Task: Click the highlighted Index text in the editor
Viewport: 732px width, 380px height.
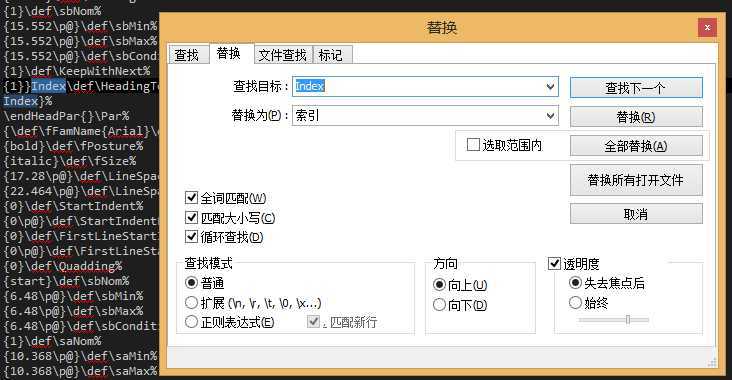Action: pyautogui.click(x=49, y=86)
